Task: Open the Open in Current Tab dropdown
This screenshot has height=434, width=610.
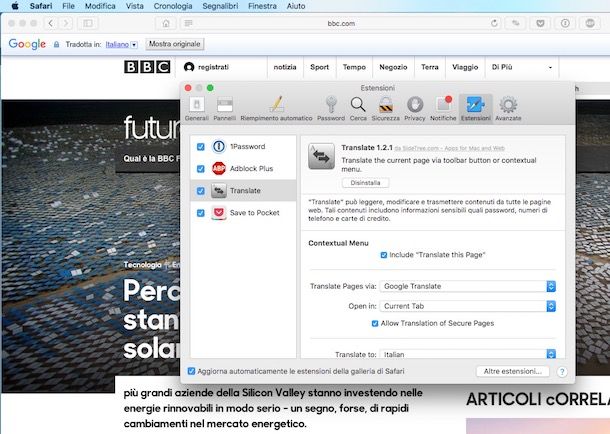Action: (x=468, y=306)
